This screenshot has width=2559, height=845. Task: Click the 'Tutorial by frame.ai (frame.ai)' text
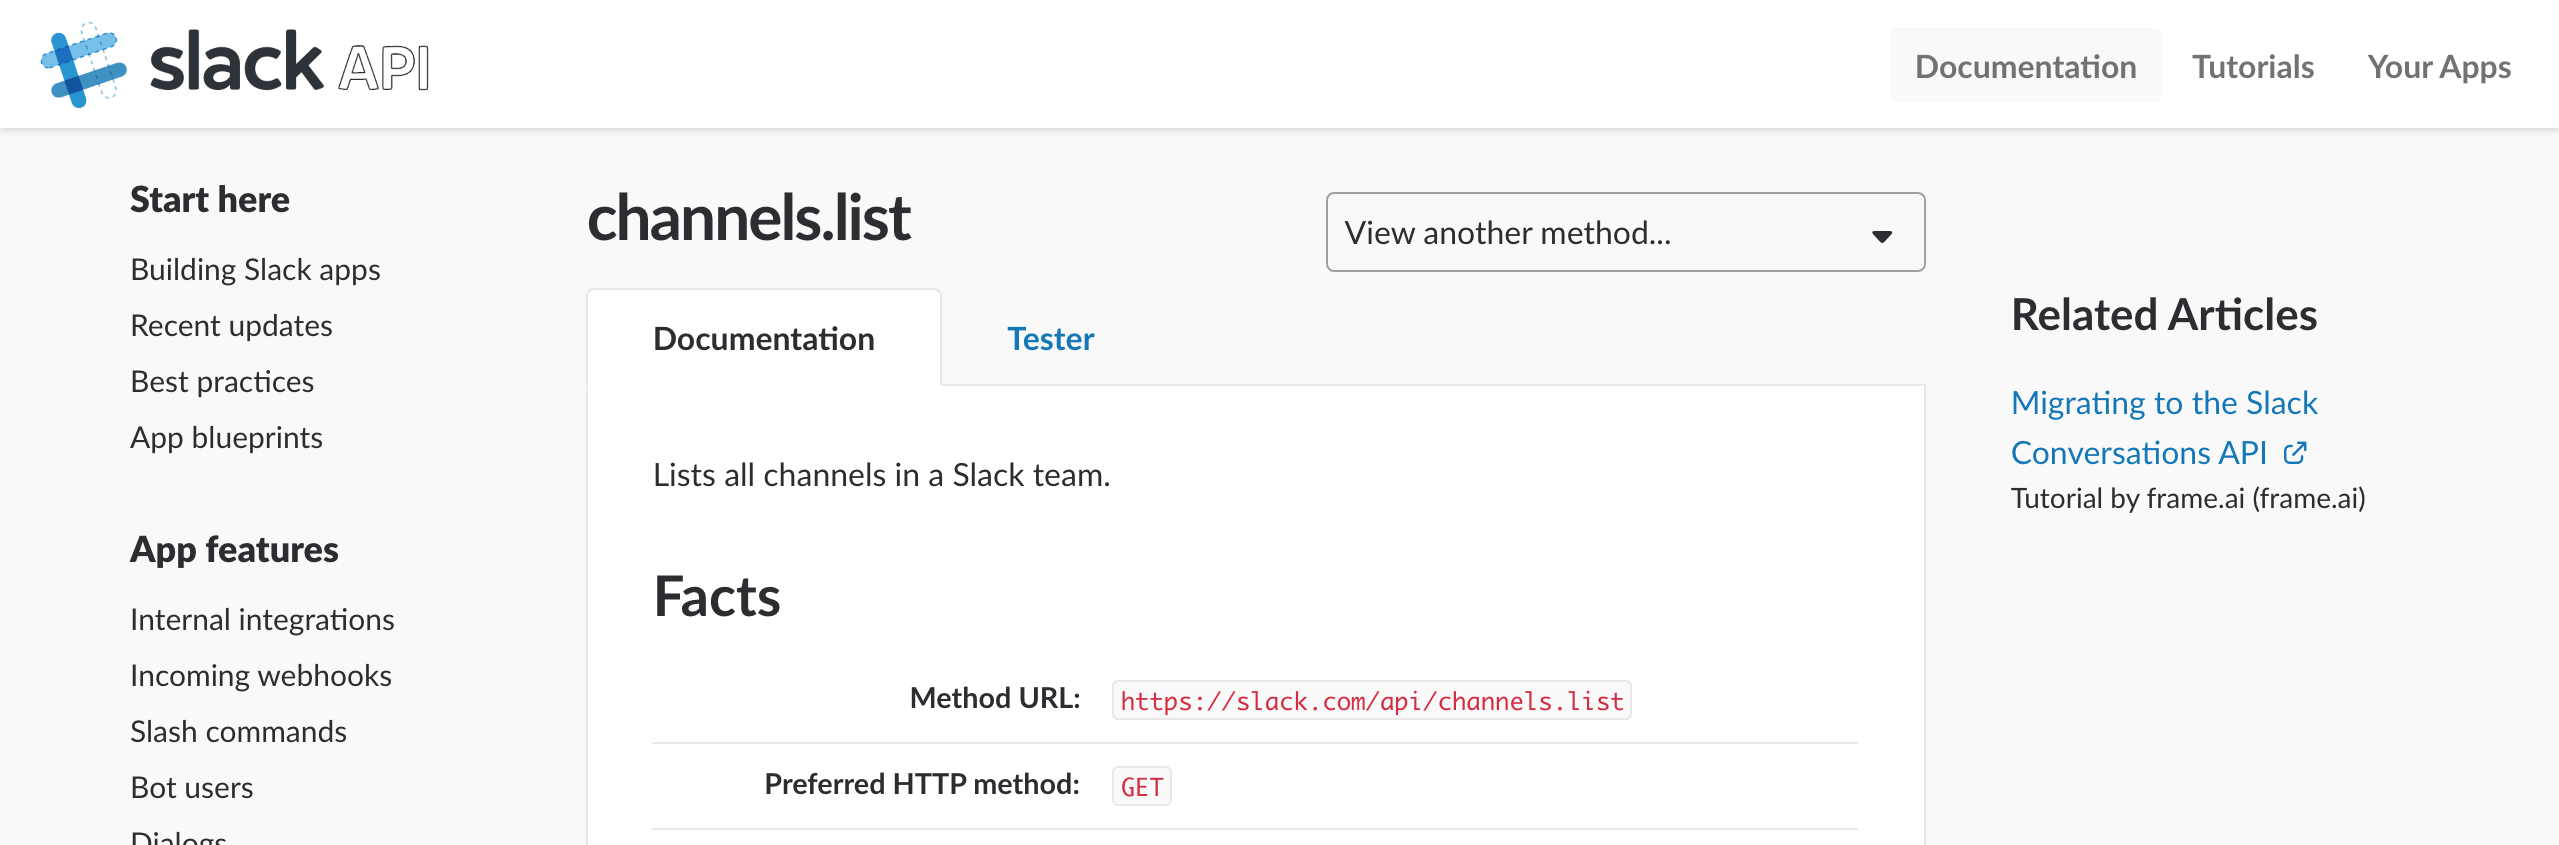coord(2188,498)
